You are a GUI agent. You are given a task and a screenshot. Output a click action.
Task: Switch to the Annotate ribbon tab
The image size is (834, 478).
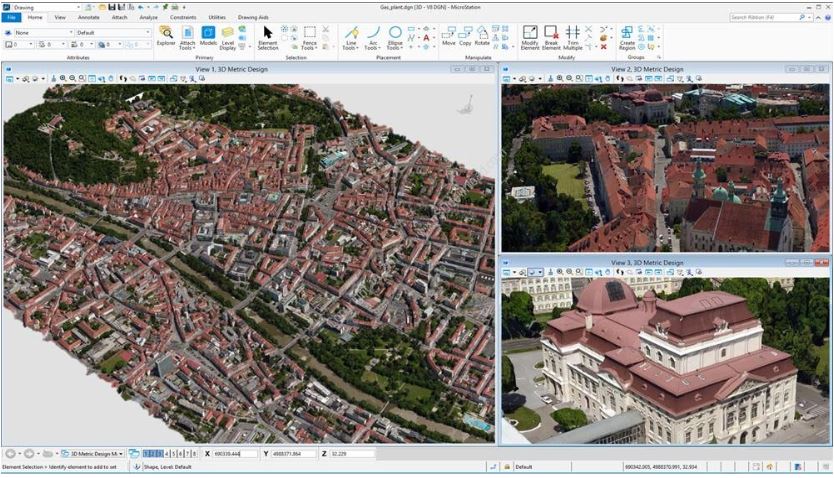(89, 17)
